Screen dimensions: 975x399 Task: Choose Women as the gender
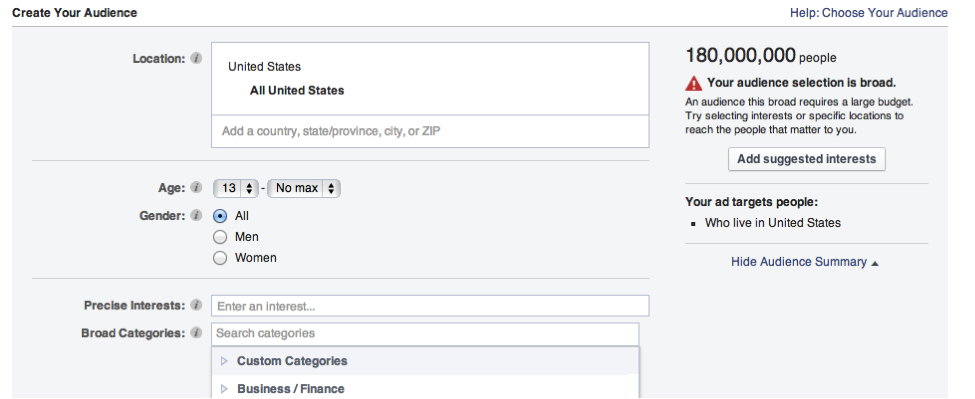[x=220, y=258]
